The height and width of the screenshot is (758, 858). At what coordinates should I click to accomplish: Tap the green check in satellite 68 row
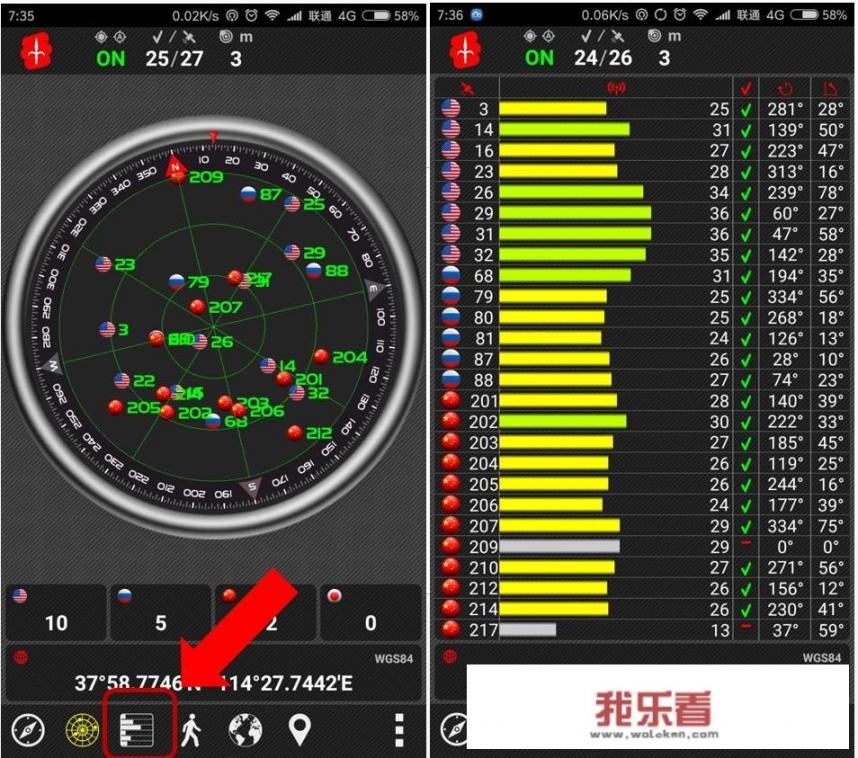[x=746, y=276]
